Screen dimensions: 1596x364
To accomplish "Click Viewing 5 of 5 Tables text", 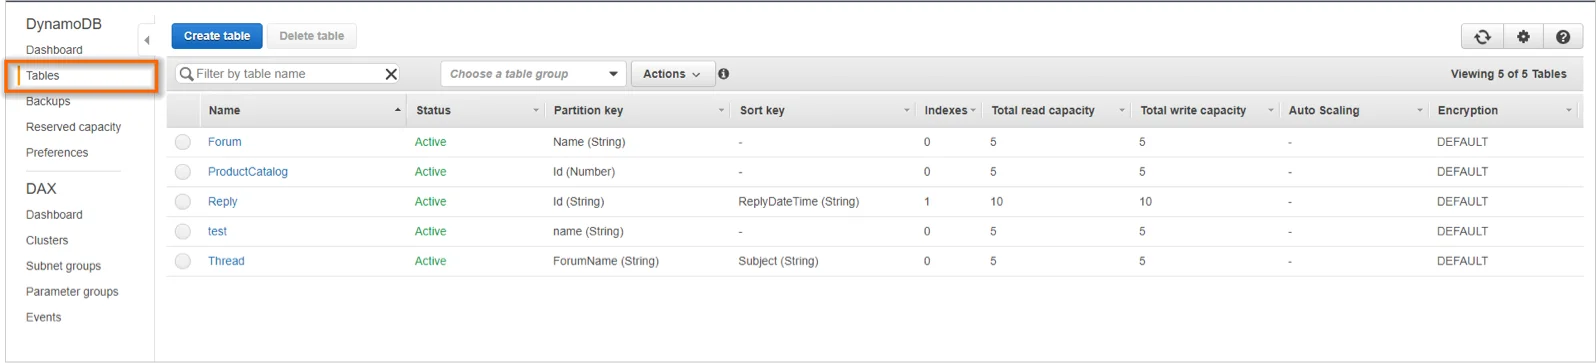I will coord(1508,74).
